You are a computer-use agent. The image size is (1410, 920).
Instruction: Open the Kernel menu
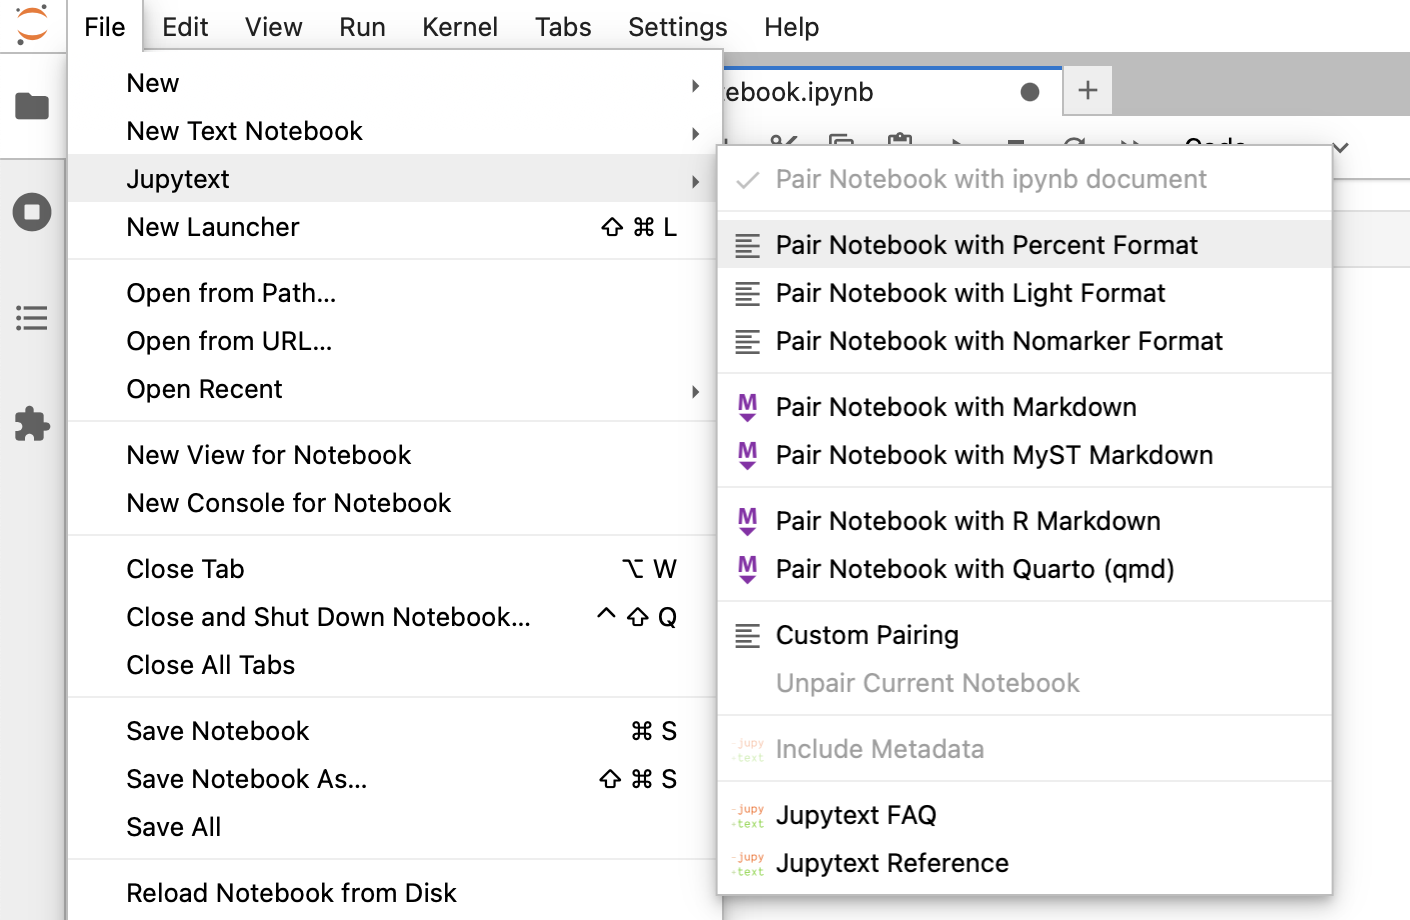click(x=459, y=27)
